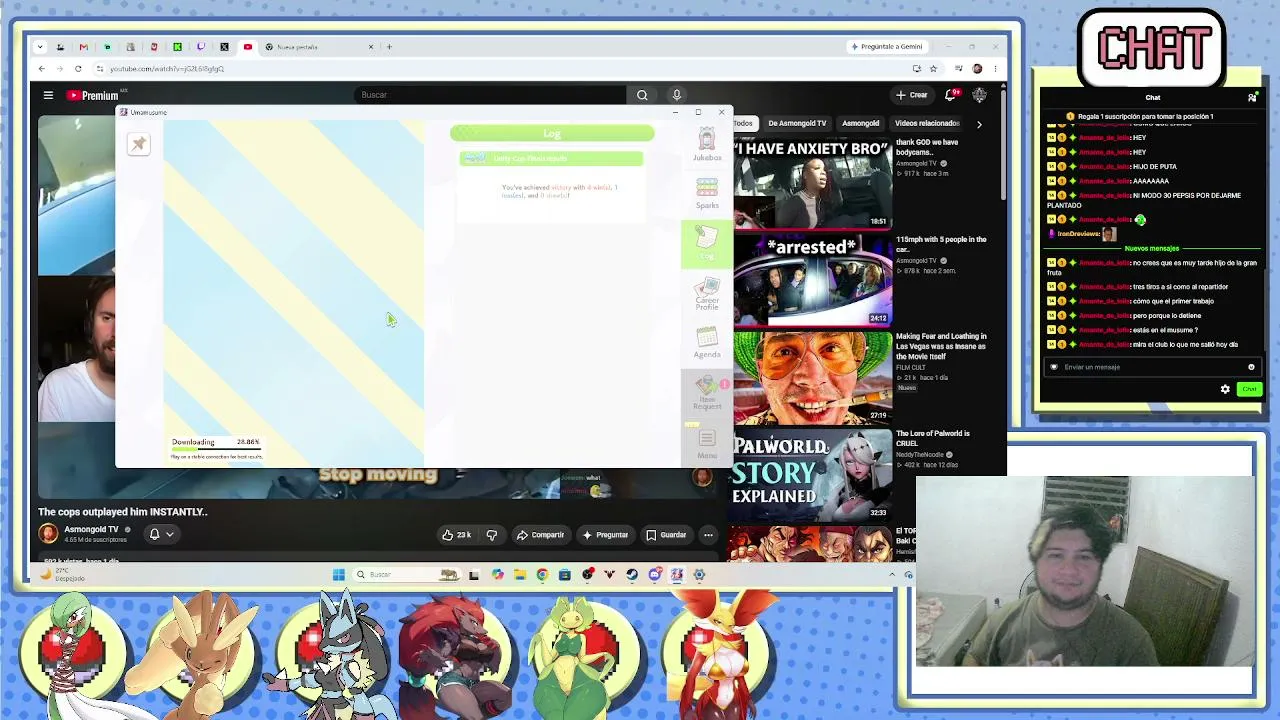1280x720 pixels.
Task: Save video with Guardar button
Action: click(x=666, y=535)
